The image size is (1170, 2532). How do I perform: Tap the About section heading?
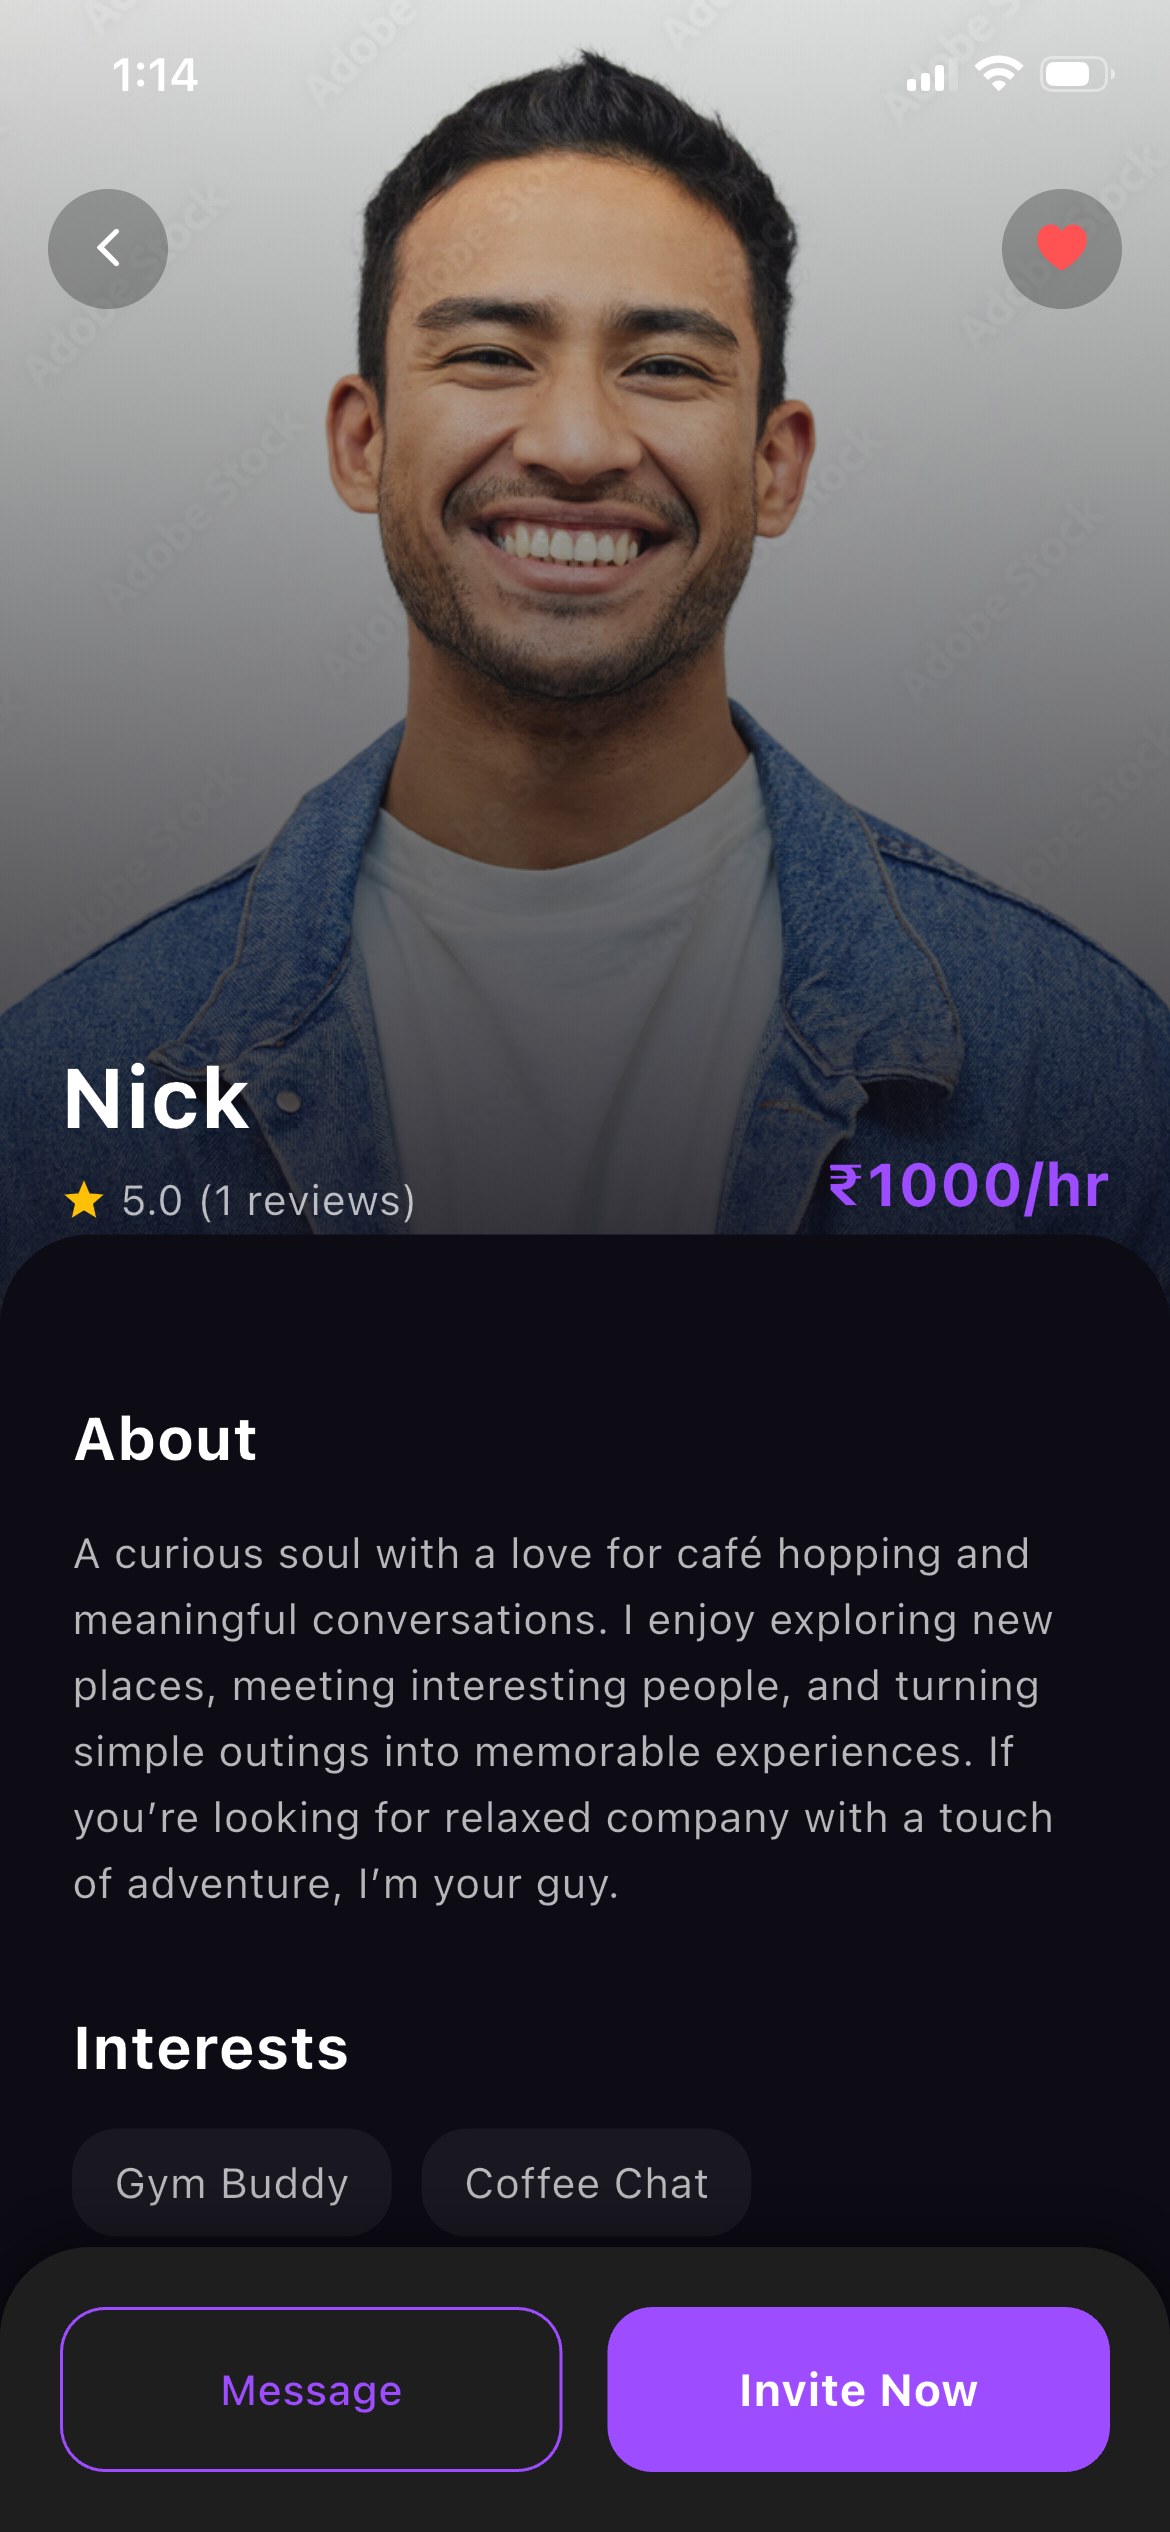(166, 1439)
